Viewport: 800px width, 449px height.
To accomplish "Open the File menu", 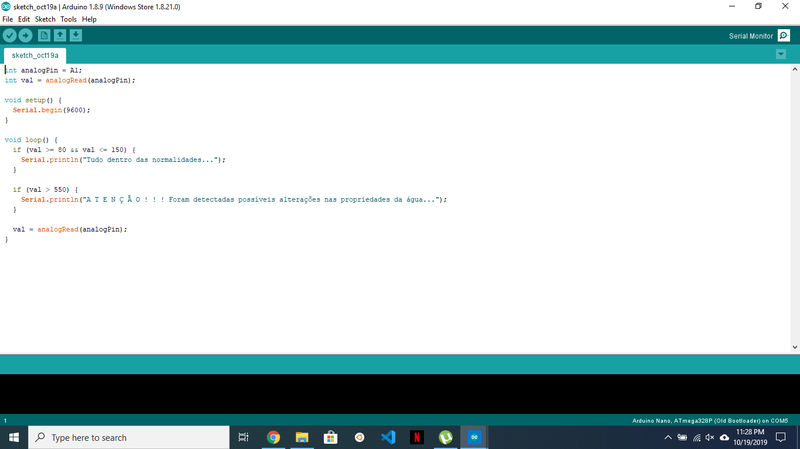I will (8, 19).
